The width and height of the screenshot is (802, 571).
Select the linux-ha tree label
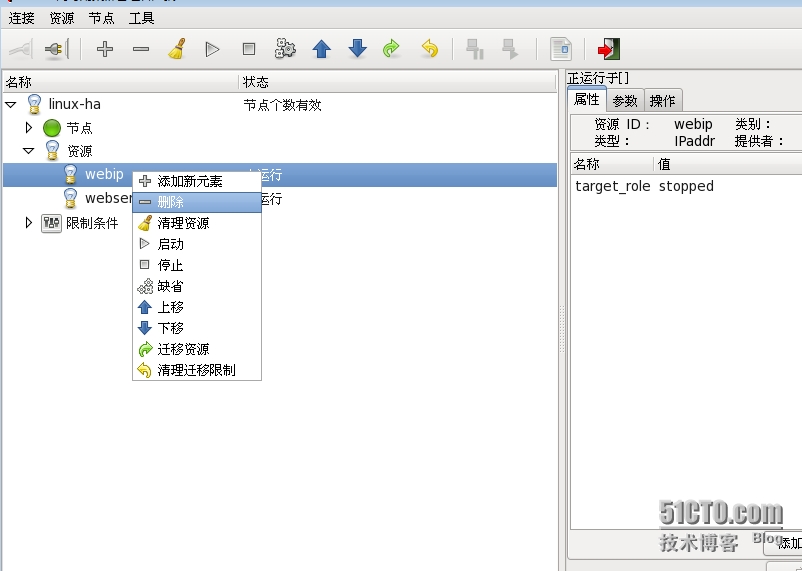[x=75, y=104]
